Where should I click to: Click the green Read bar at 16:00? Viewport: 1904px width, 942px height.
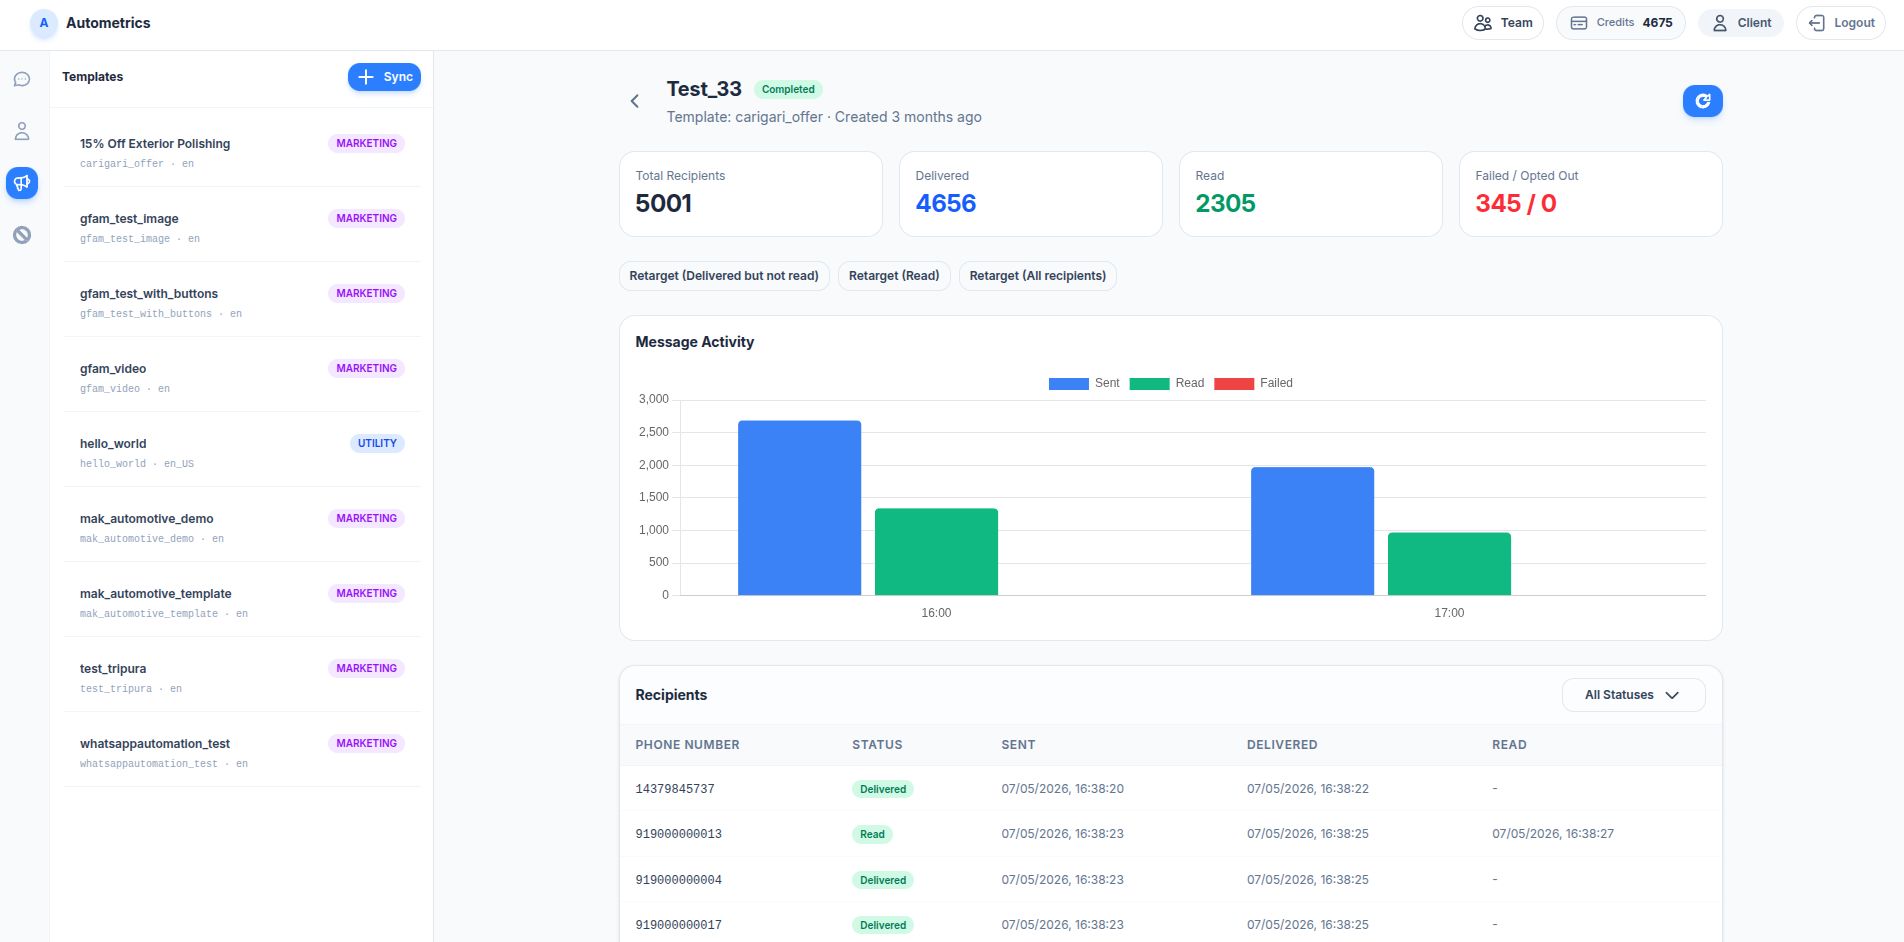point(936,552)
